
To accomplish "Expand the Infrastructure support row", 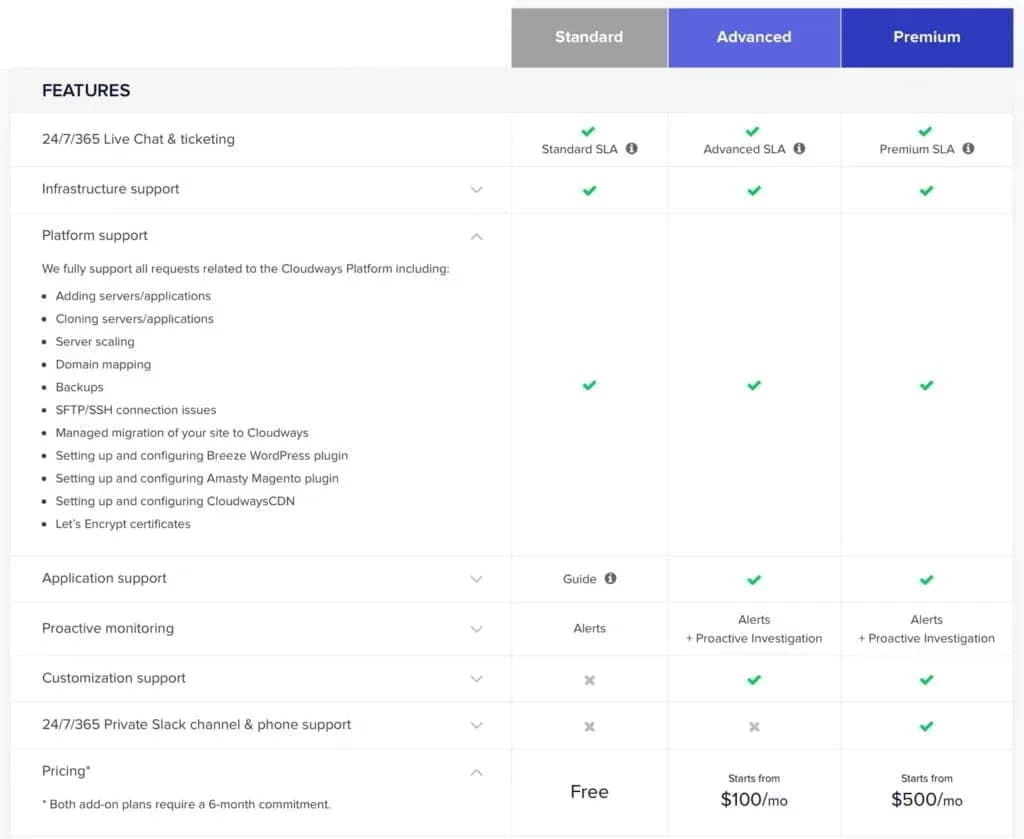I will pos(477,188).
